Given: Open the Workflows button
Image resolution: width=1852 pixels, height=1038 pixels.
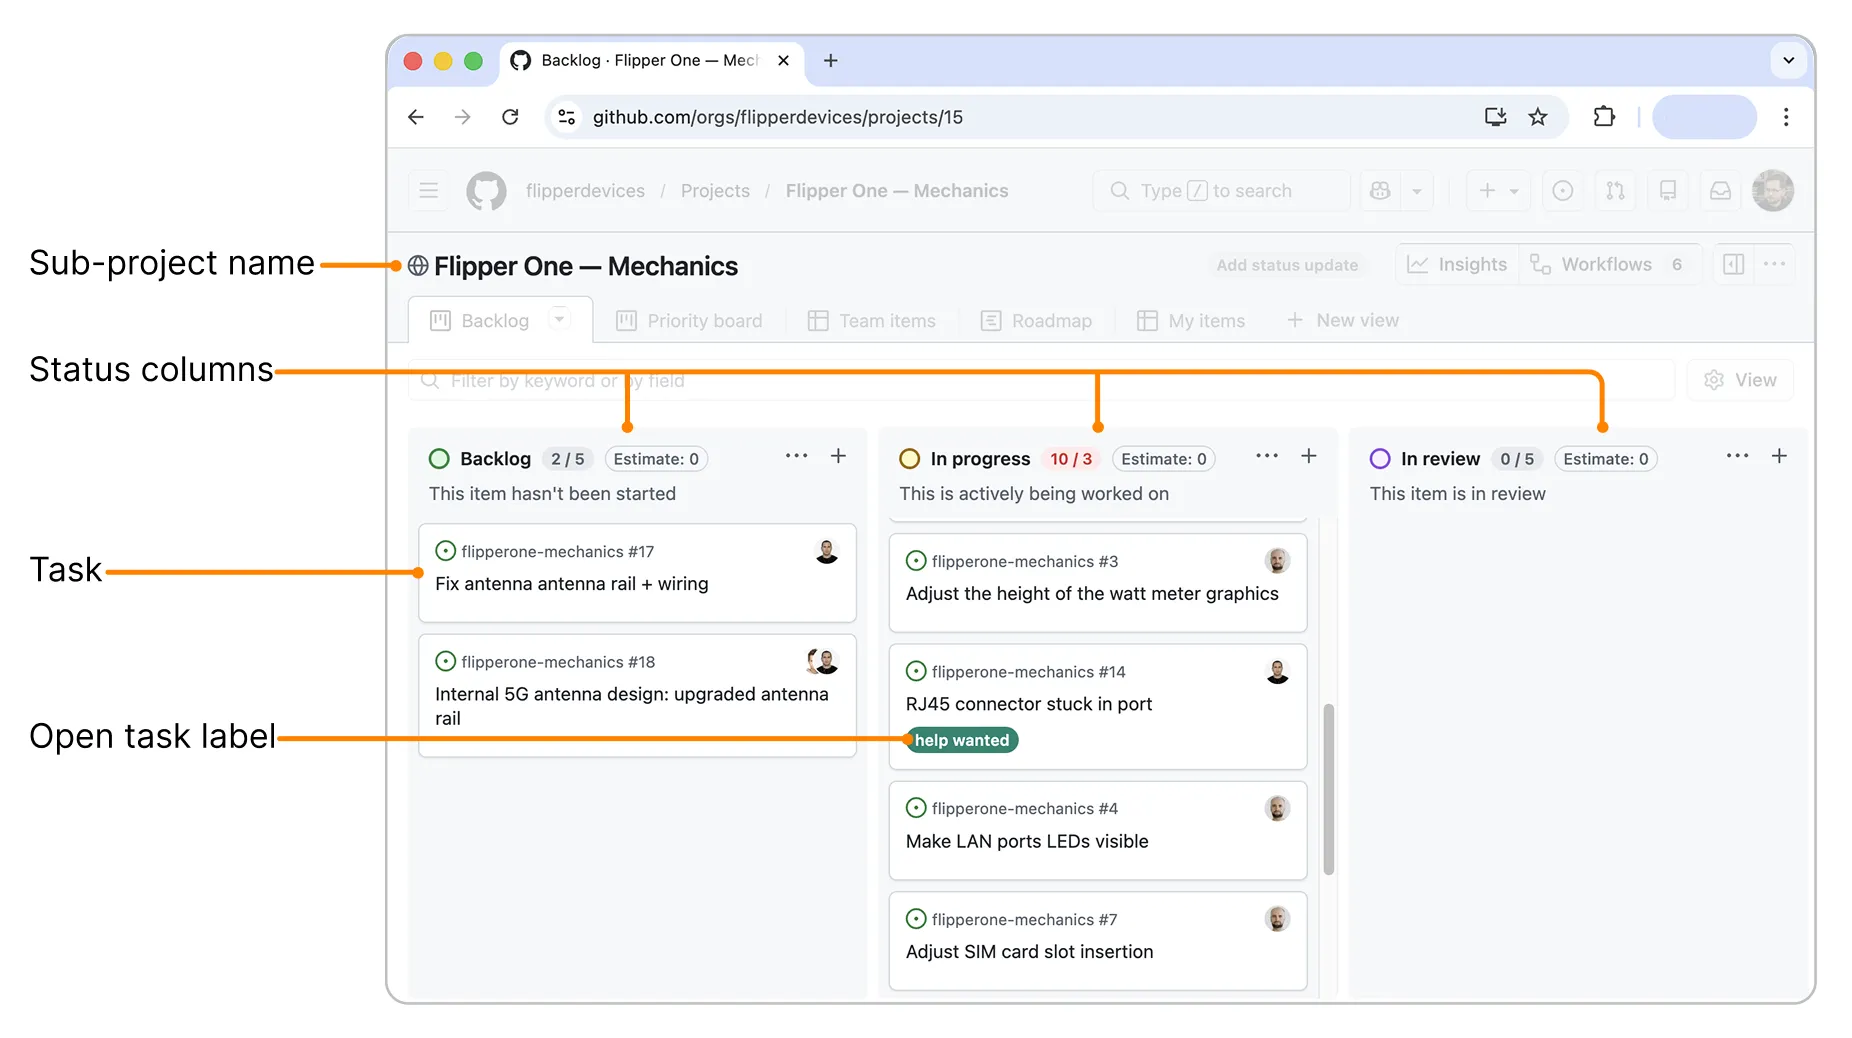Looking at the screenshot, I should (1608, 264).
